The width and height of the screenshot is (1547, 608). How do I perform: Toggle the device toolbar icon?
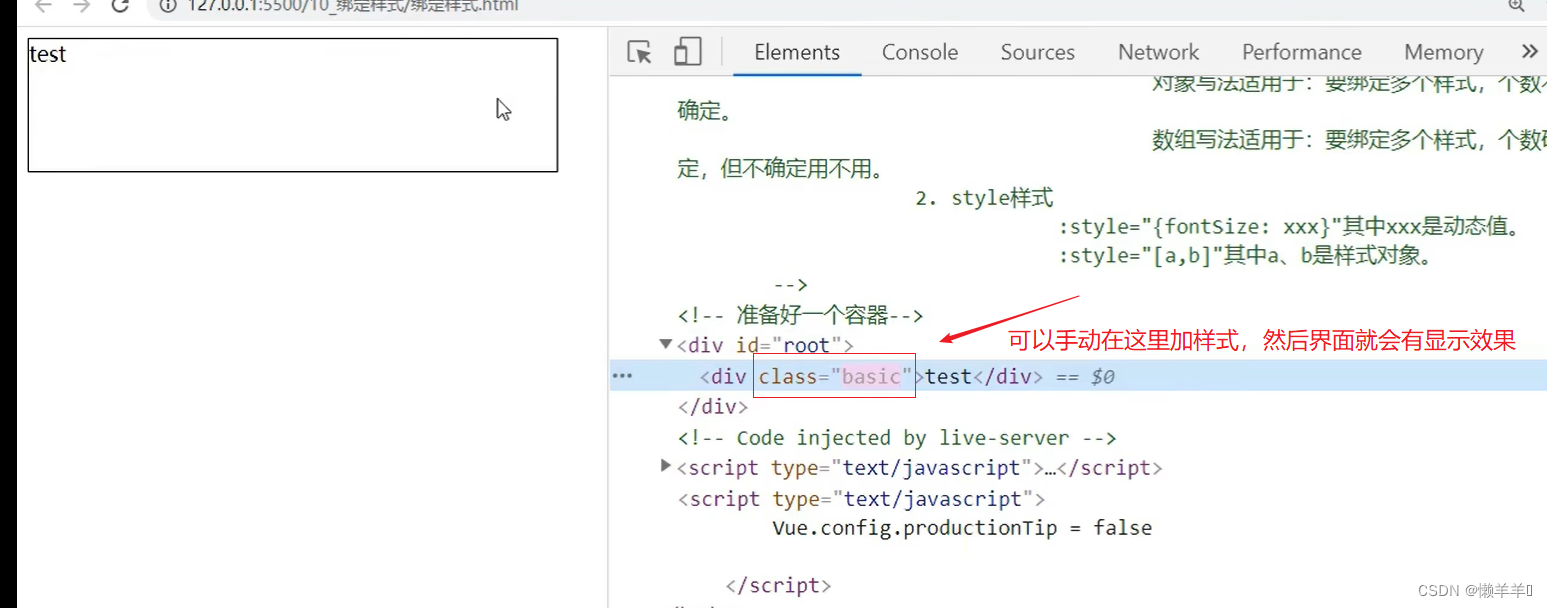tap(687, 52)
